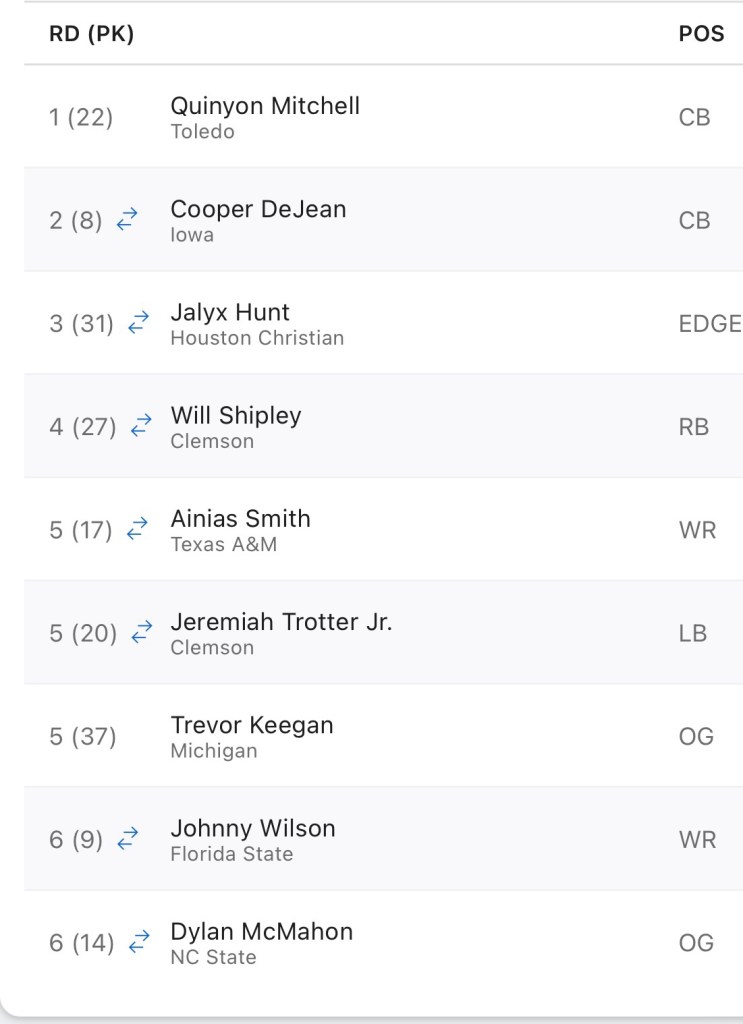
Task: Click trade icon next to Jalyx Hunt pick
Action: [x=138, y=323]
